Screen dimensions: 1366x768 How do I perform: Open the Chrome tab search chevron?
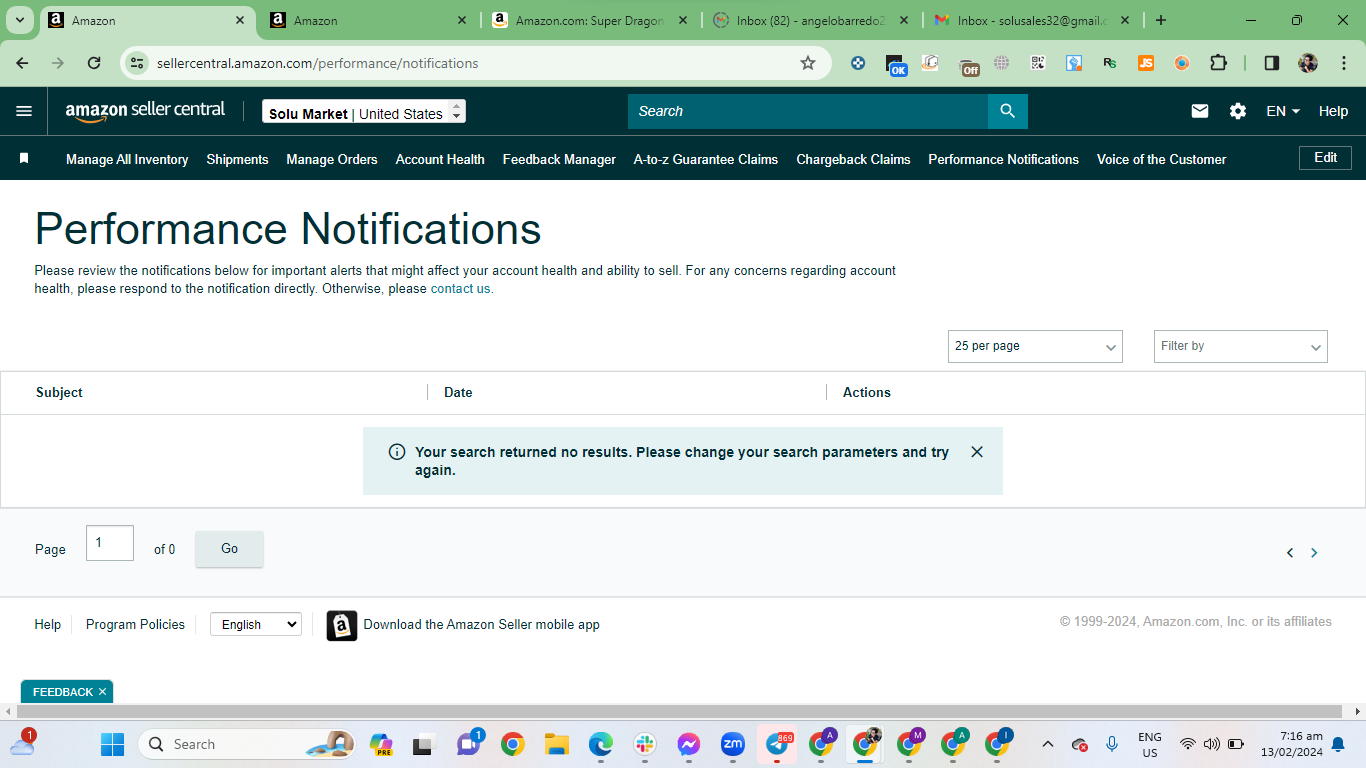coord(19,20)
